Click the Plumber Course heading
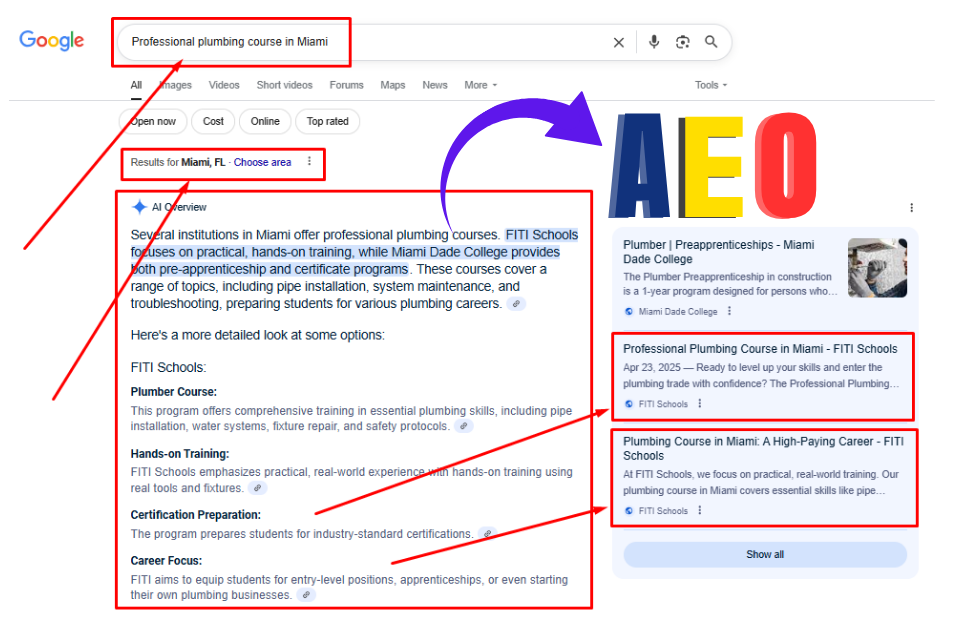 pyautogui.click(x=173, y=392)
